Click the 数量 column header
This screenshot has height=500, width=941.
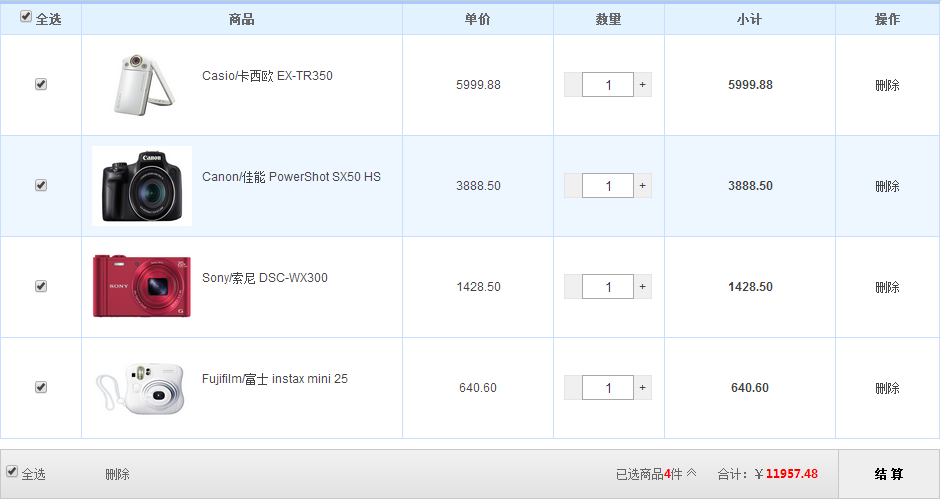[609, 19]
